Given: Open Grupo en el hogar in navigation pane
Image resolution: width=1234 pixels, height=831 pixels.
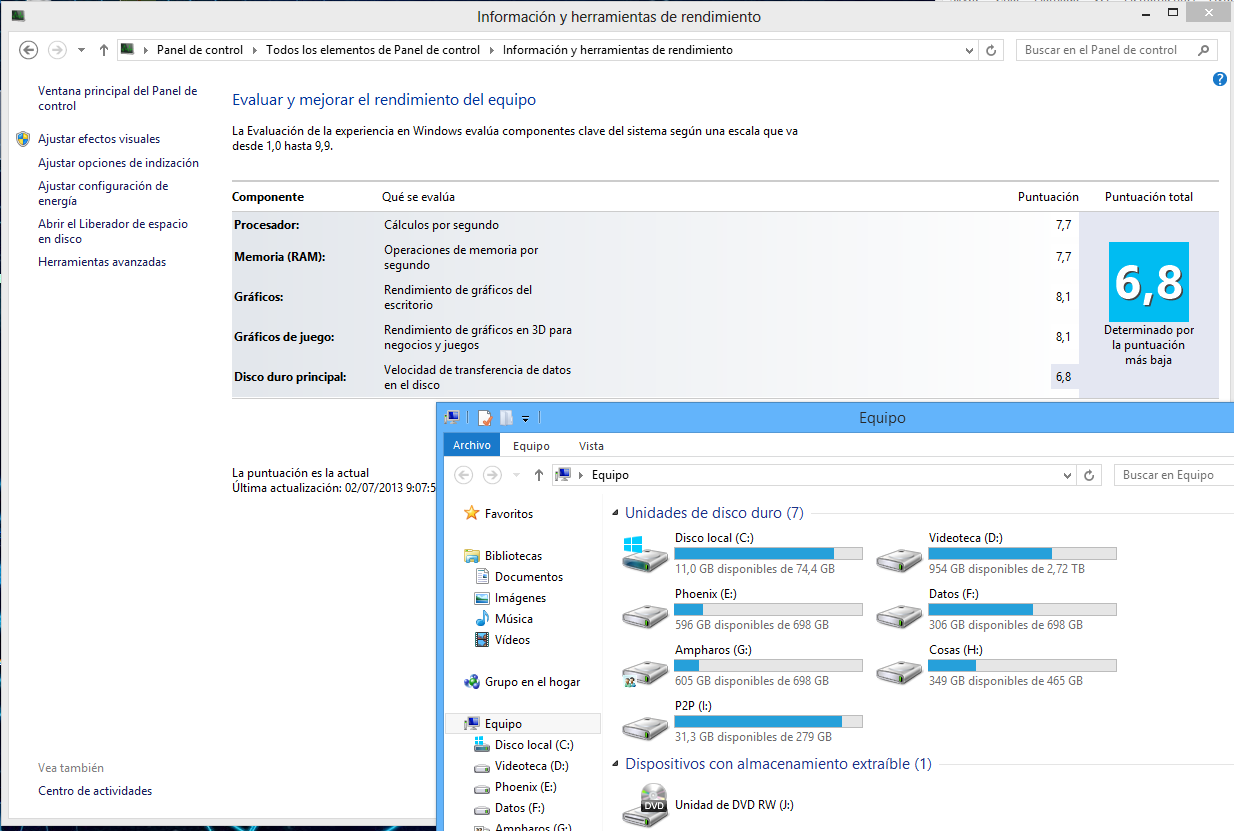Looking at the screenshot, I should tap(532, 682).
